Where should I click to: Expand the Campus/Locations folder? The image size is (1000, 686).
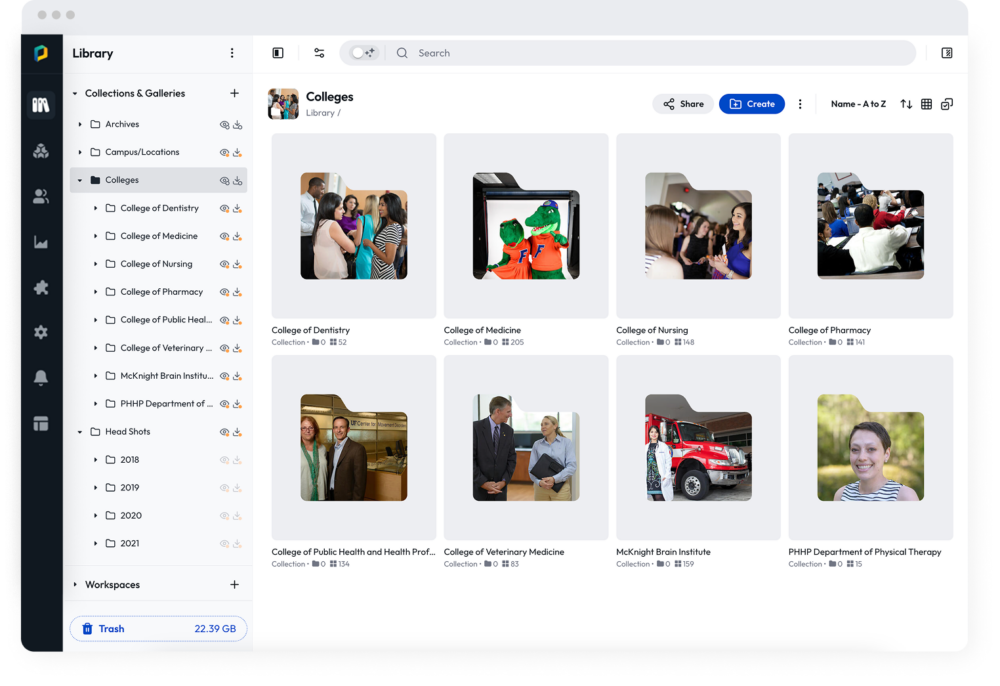tap(80, 152)
